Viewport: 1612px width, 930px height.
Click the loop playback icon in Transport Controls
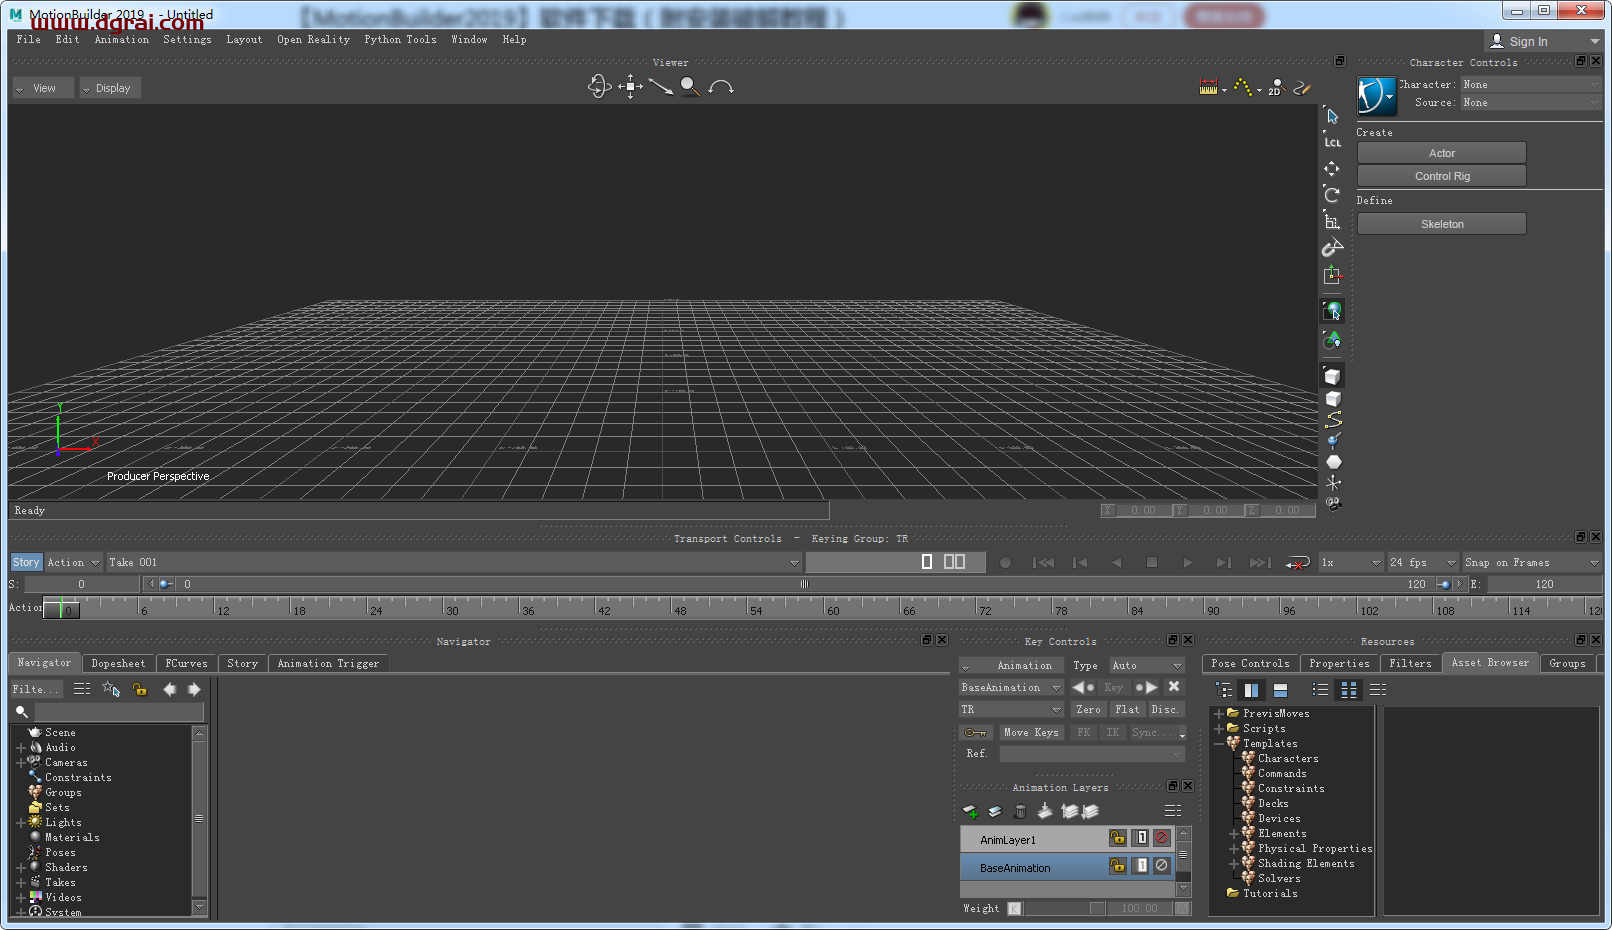coord(1297,563)
